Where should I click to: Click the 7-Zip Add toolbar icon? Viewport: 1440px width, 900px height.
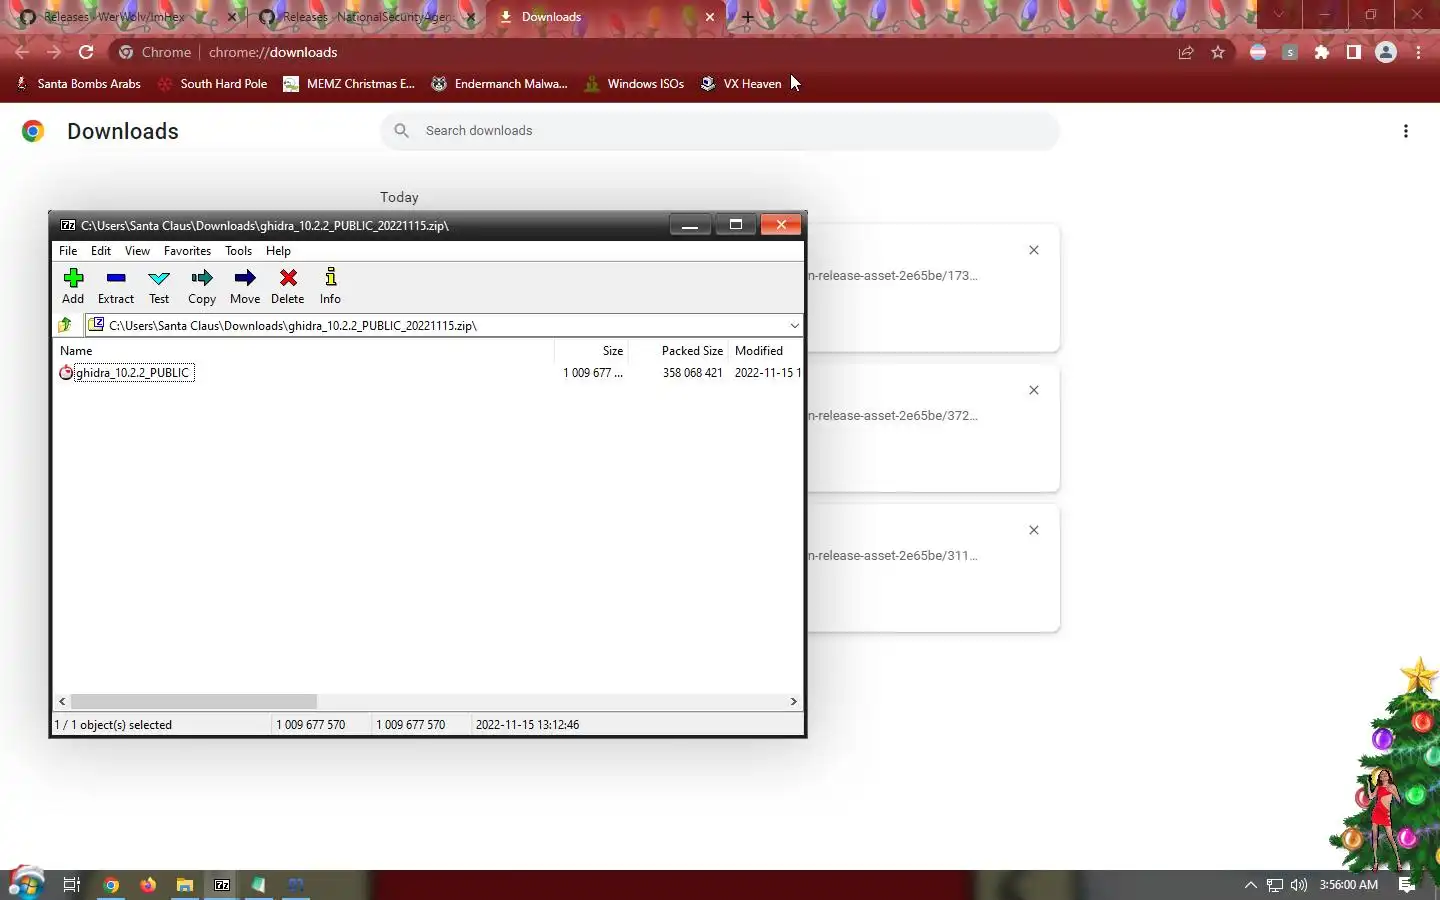[73, 286]
